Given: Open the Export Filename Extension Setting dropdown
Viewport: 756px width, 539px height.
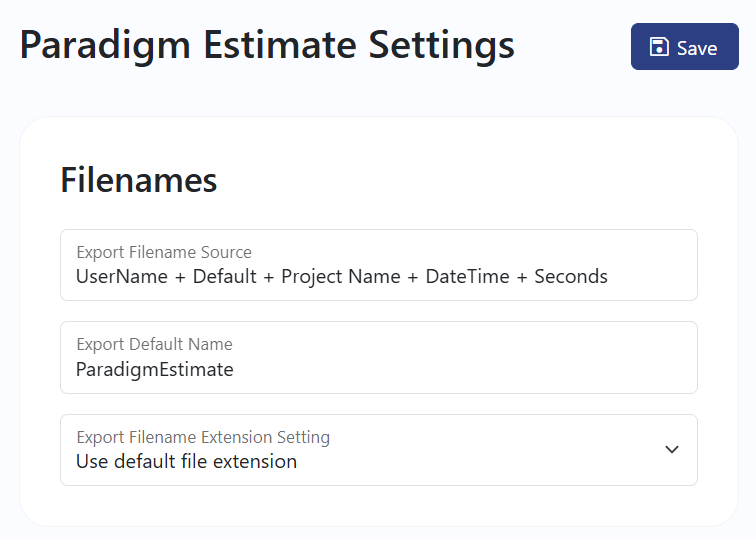Looking at the screenshot, I should 378,450.
